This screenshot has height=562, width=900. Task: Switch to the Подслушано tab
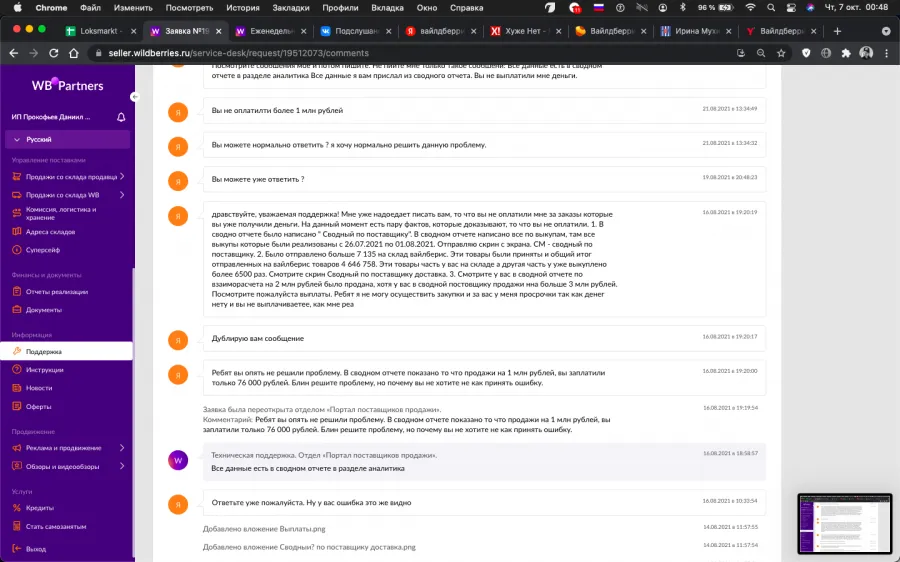pos(356,31)
